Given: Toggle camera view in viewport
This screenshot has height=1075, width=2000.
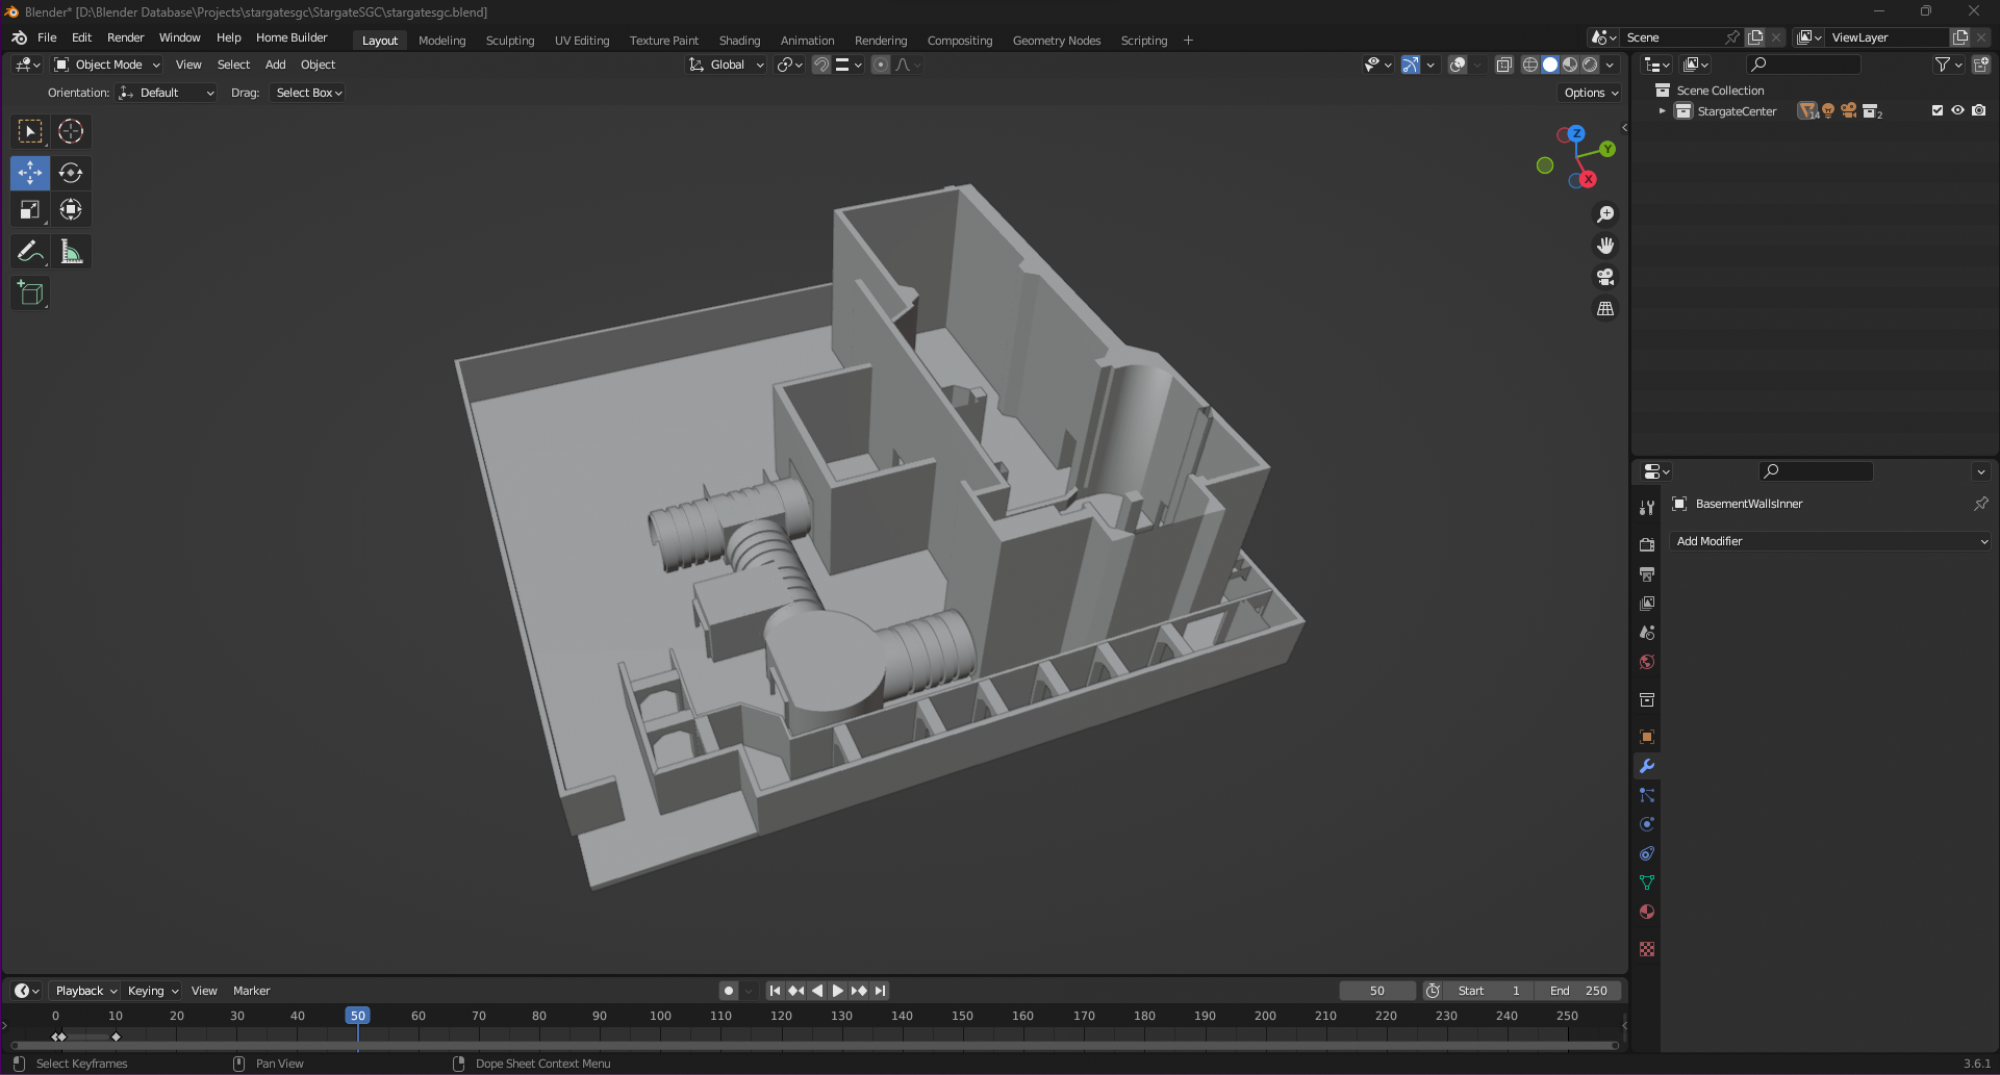Looking at the screenshot, I should pos(1605,277).
